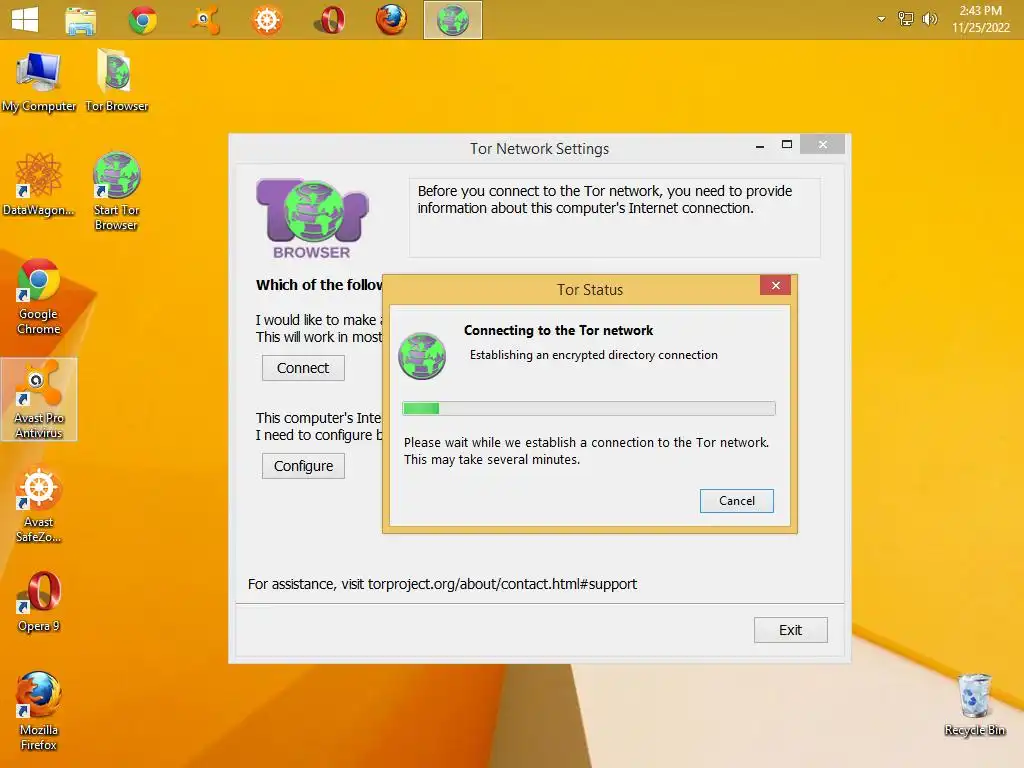Image resolution: width=1024 pixels, height=768 pixels.
Task: Click the Tor Network Settings title text
Action: coord(539,149)
